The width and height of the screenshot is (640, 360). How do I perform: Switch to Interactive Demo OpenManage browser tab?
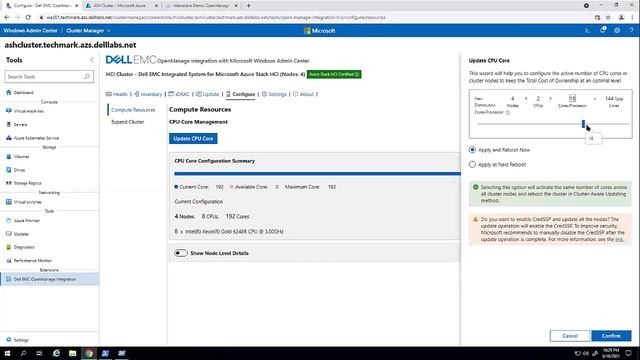[201, 6]
